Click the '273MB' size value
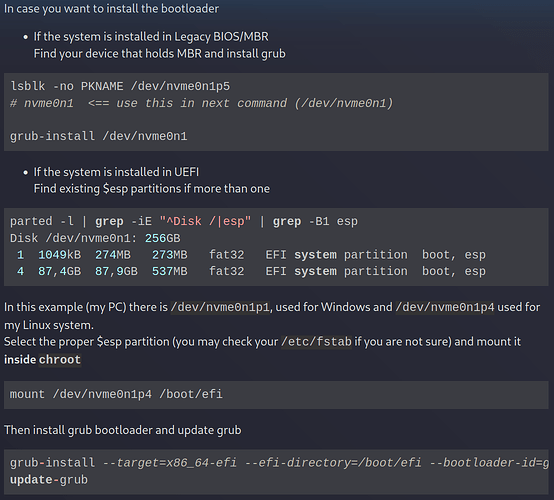Viewport: 554px width, 500px height. (x=170, y=255)
